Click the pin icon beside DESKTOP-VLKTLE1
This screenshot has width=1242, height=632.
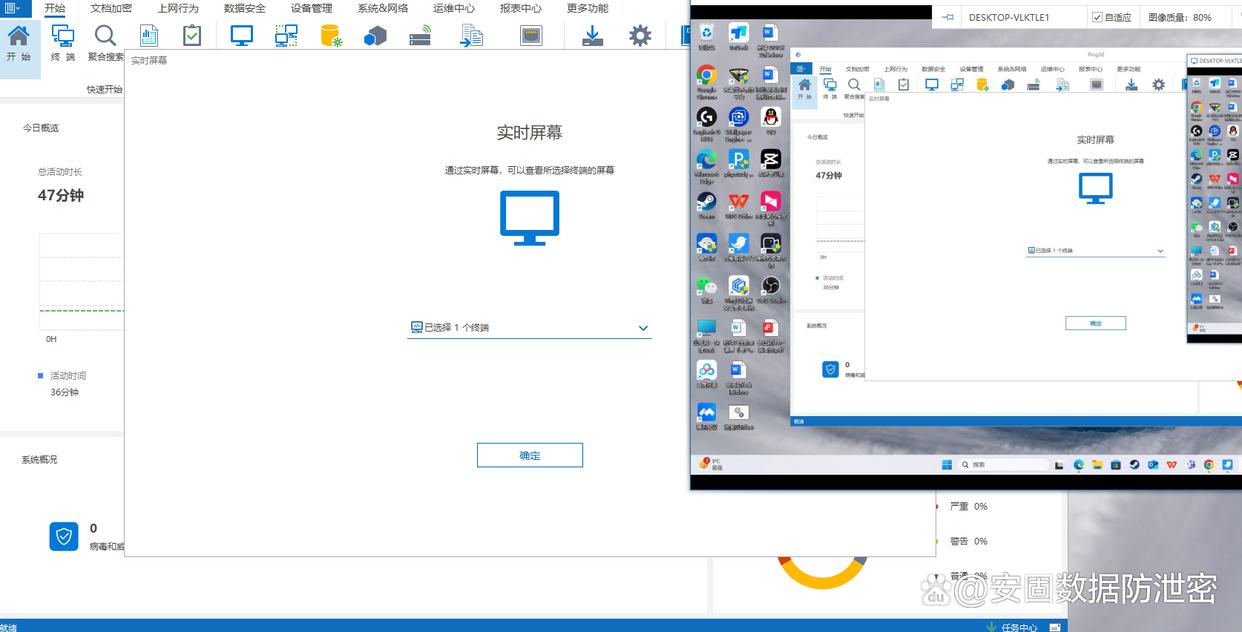pos(948,18)
